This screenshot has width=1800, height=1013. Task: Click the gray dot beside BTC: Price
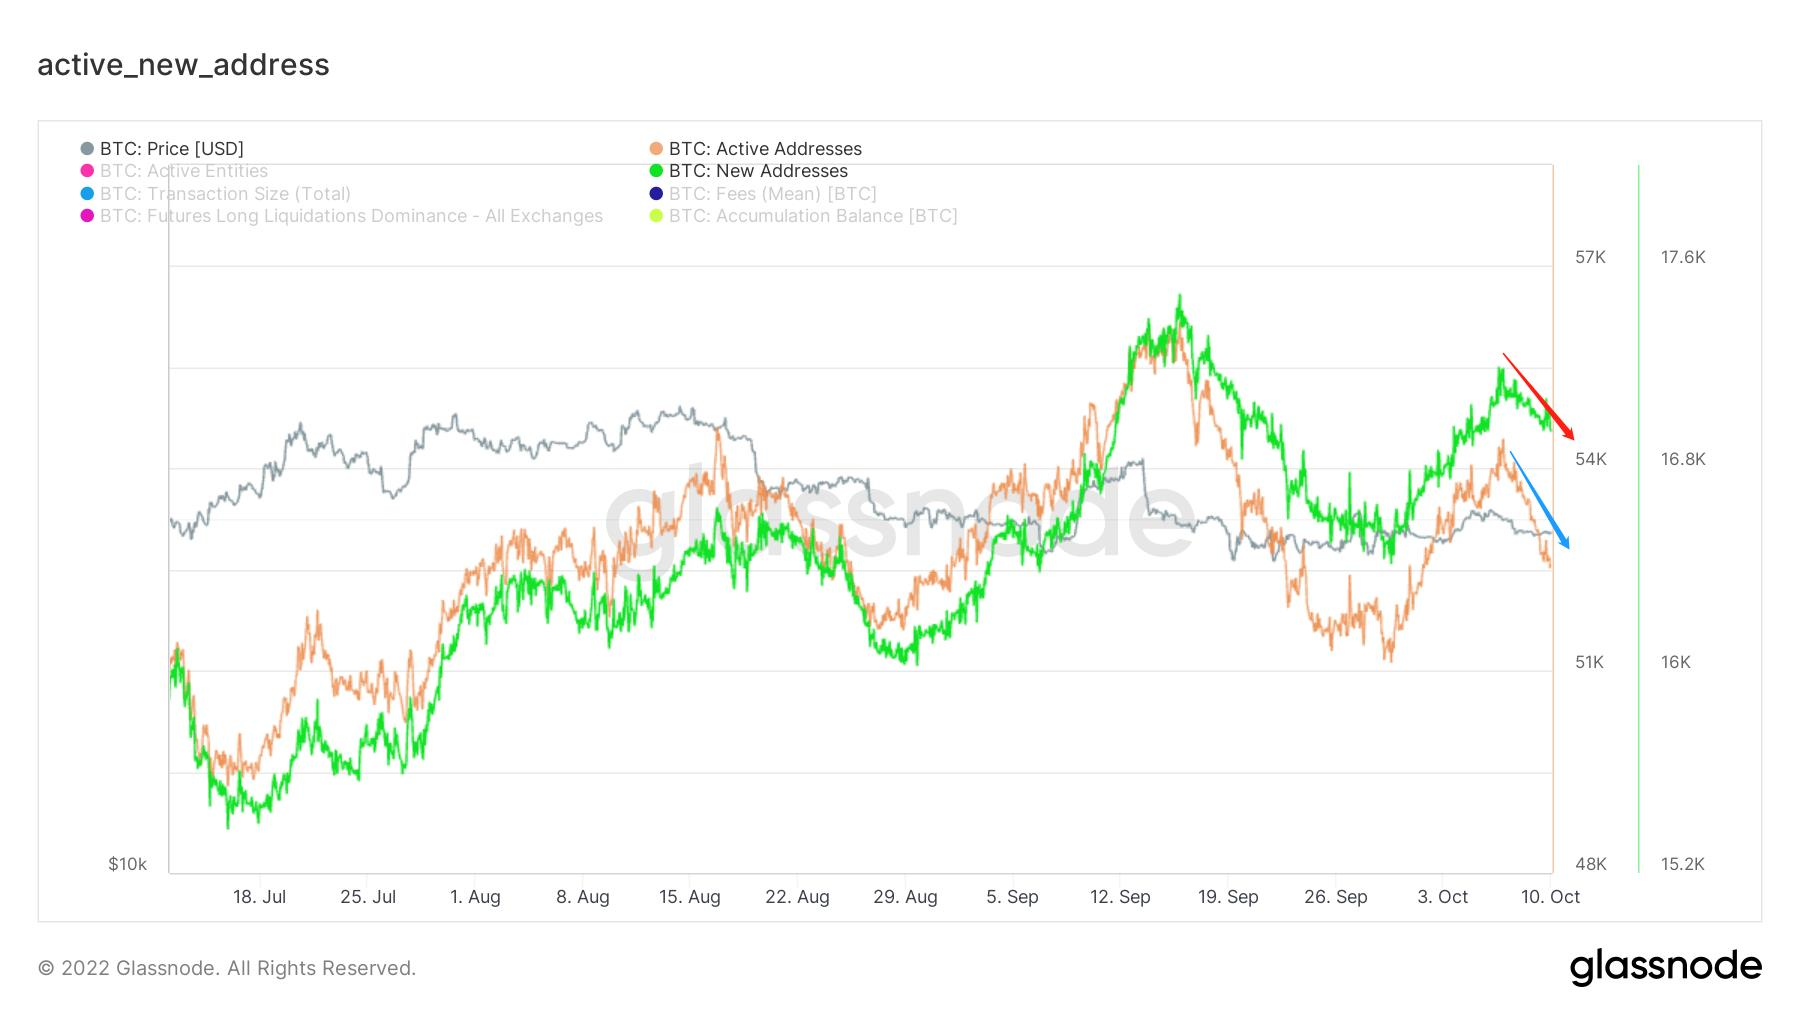tap(87, 149)
